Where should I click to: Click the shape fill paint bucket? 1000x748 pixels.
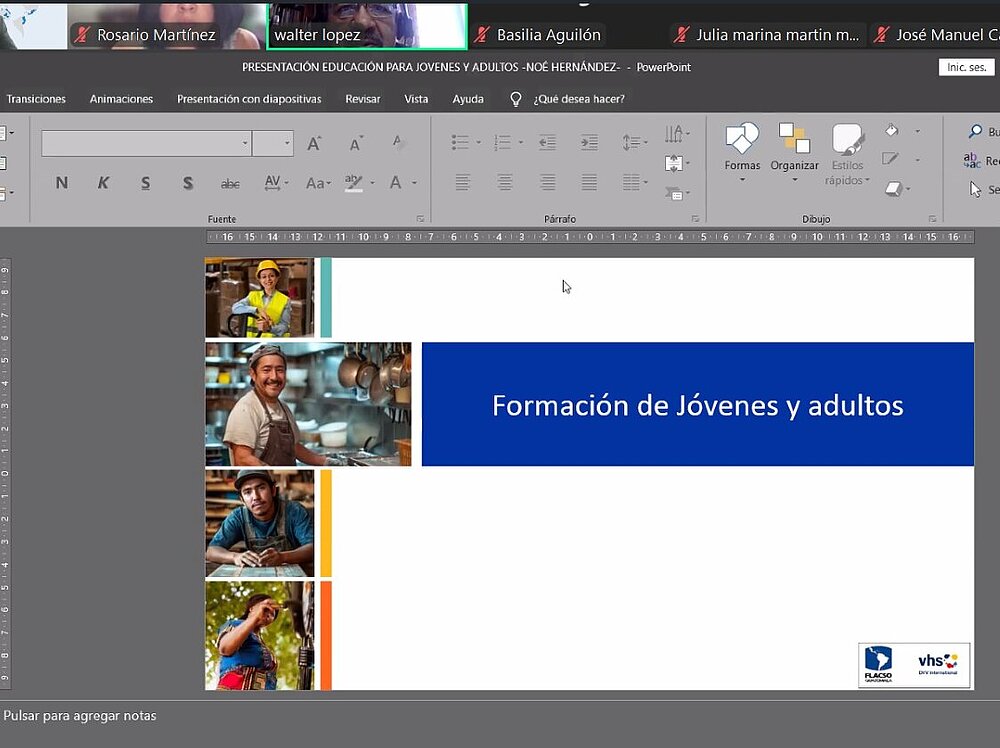pyautogui.click(x=892, y=131)
